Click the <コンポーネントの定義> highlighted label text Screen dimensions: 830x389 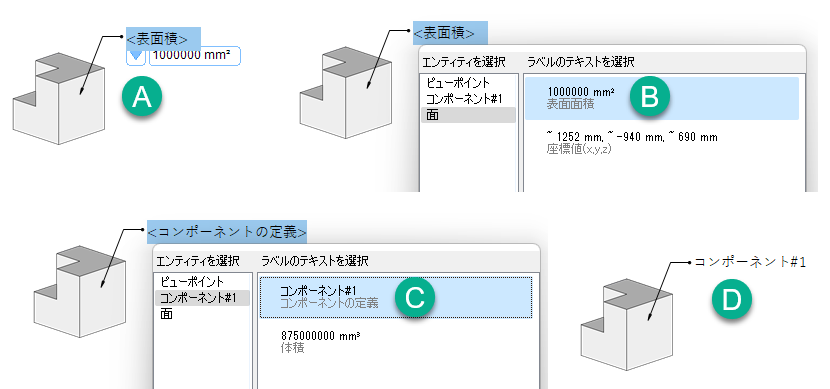point(227,232)
